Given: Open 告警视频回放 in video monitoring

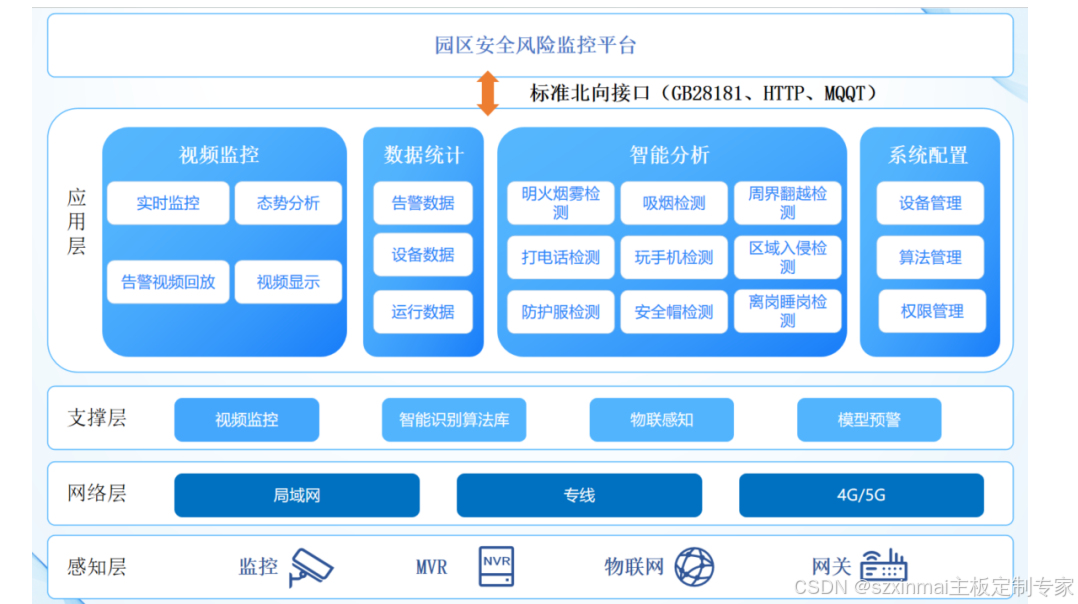Looking at the screenshot, I should pos(168,282).
